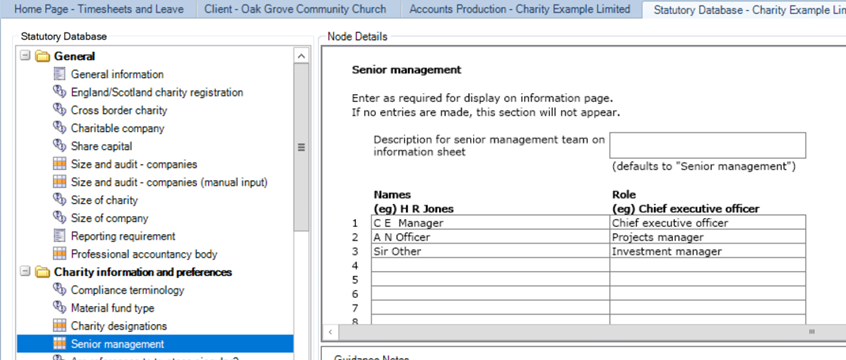This screenshot has width=846, height=360.
Task: Click the Reporting requirement document icon
Action: click(60, 236)
